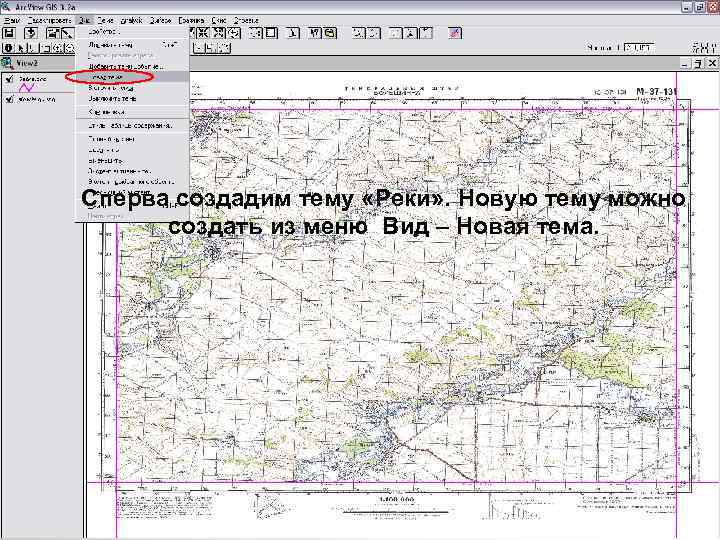Click the View2 window title bar
Viewport: 720px width, 540px height.
click(x=340, y=63)
